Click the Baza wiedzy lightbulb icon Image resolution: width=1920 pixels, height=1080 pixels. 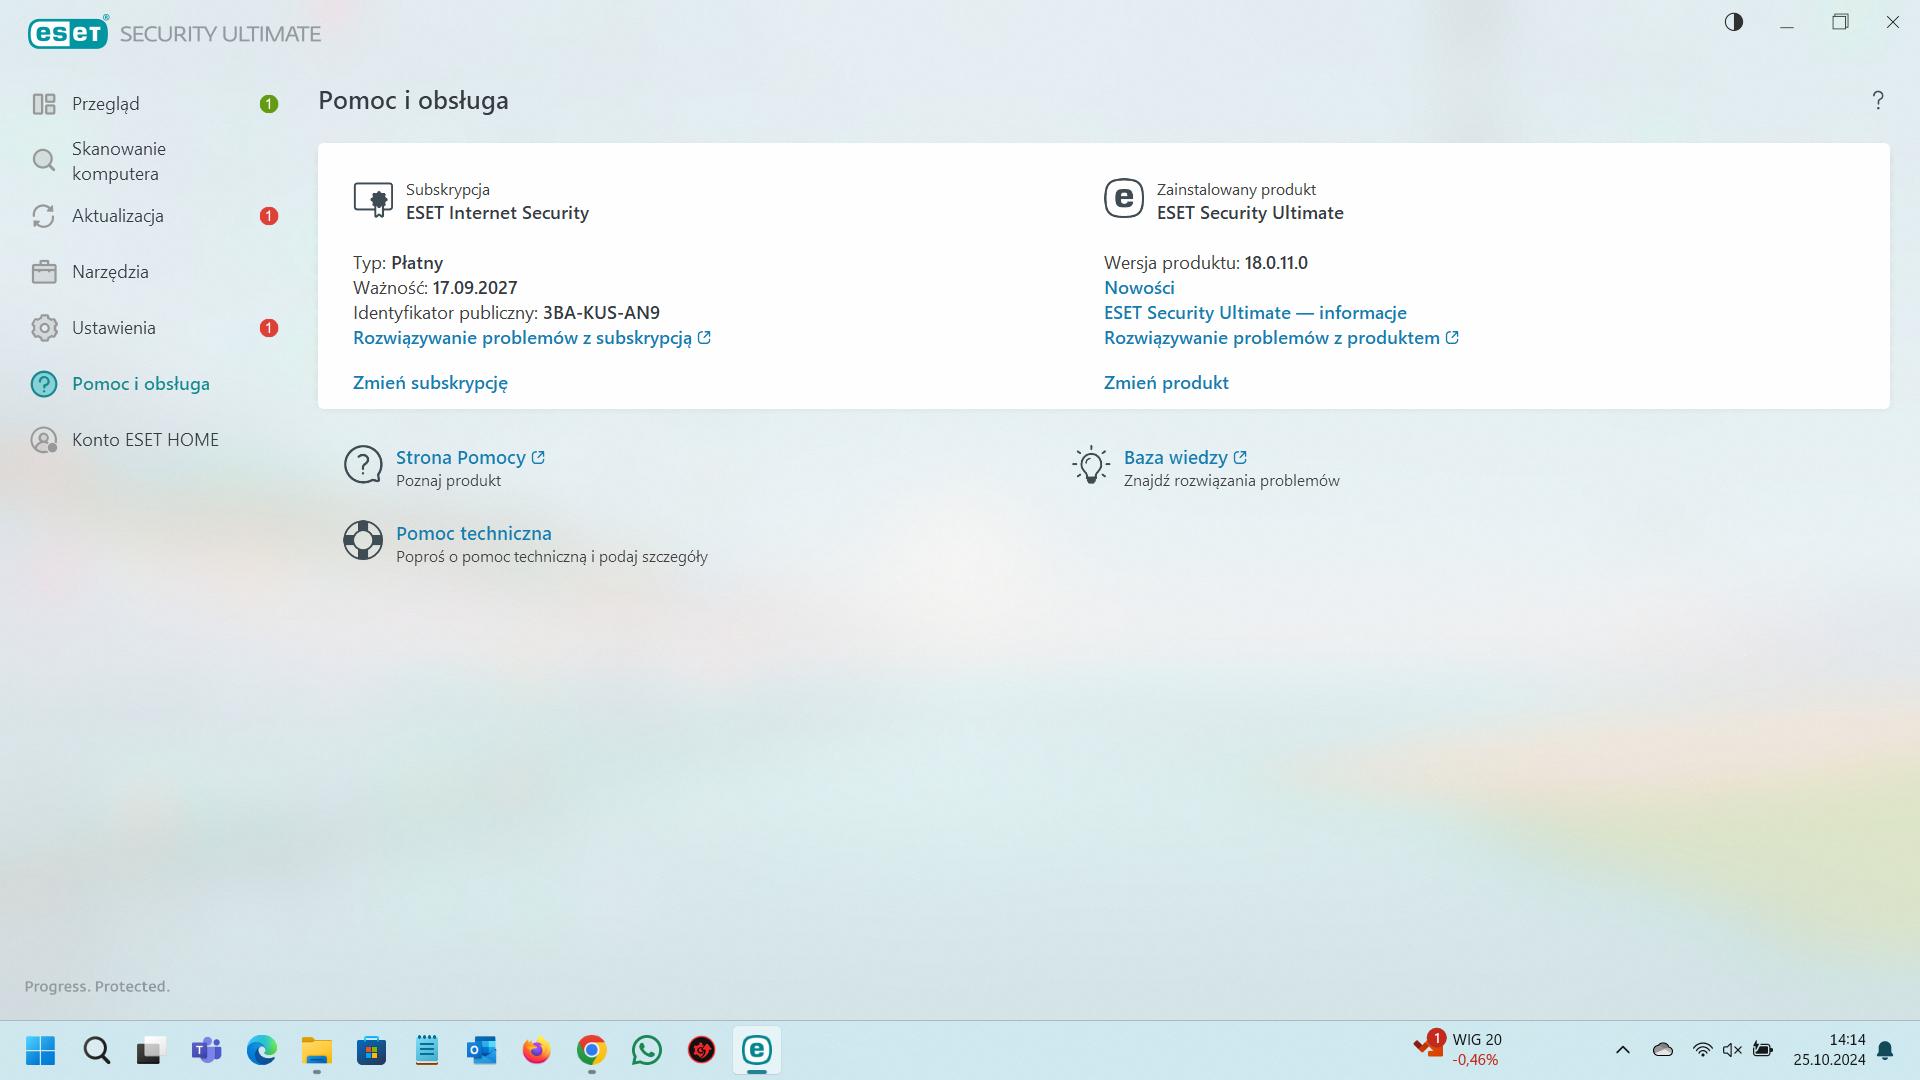pos(1091,465)
